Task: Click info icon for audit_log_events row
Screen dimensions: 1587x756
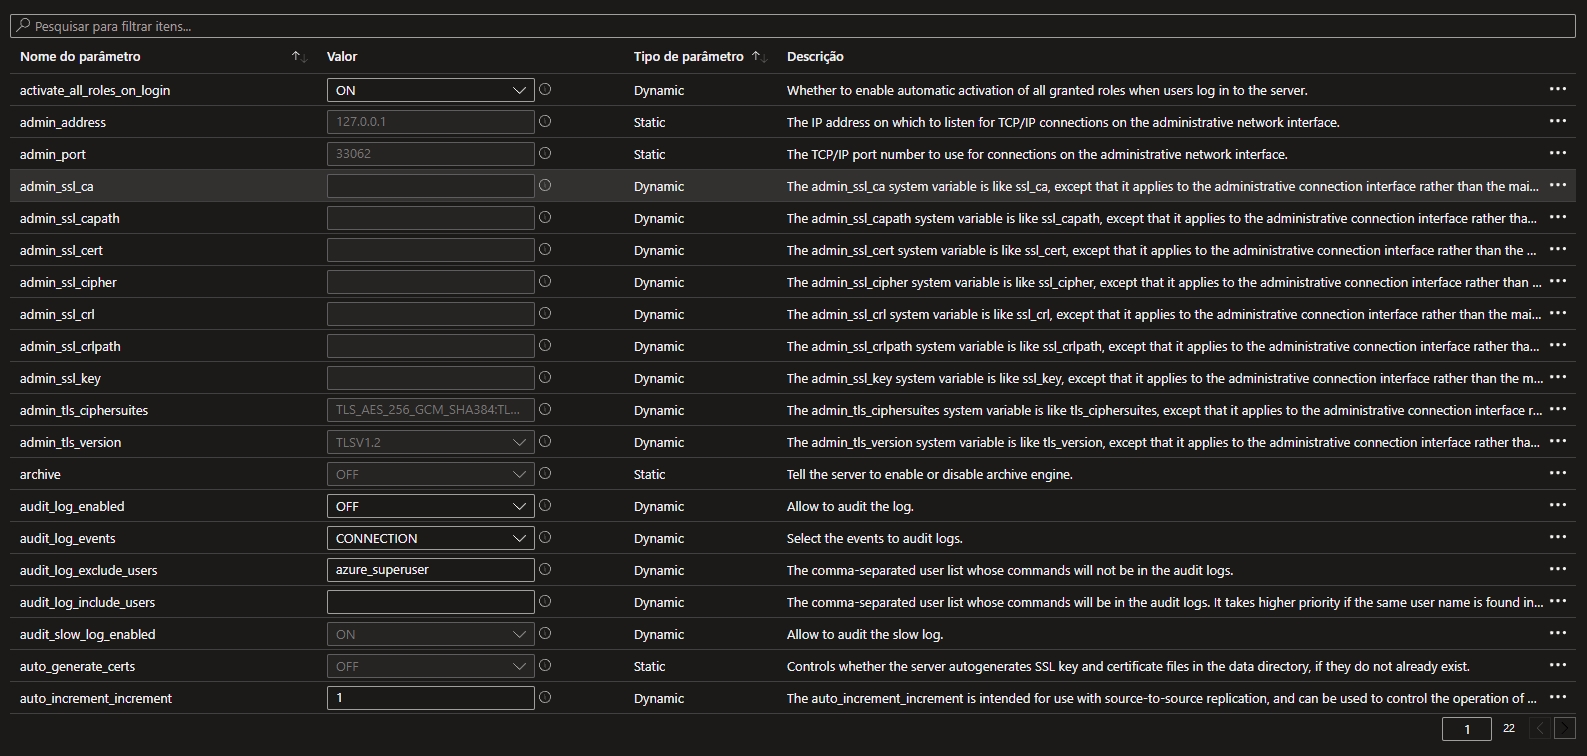Action: [545, 537]
